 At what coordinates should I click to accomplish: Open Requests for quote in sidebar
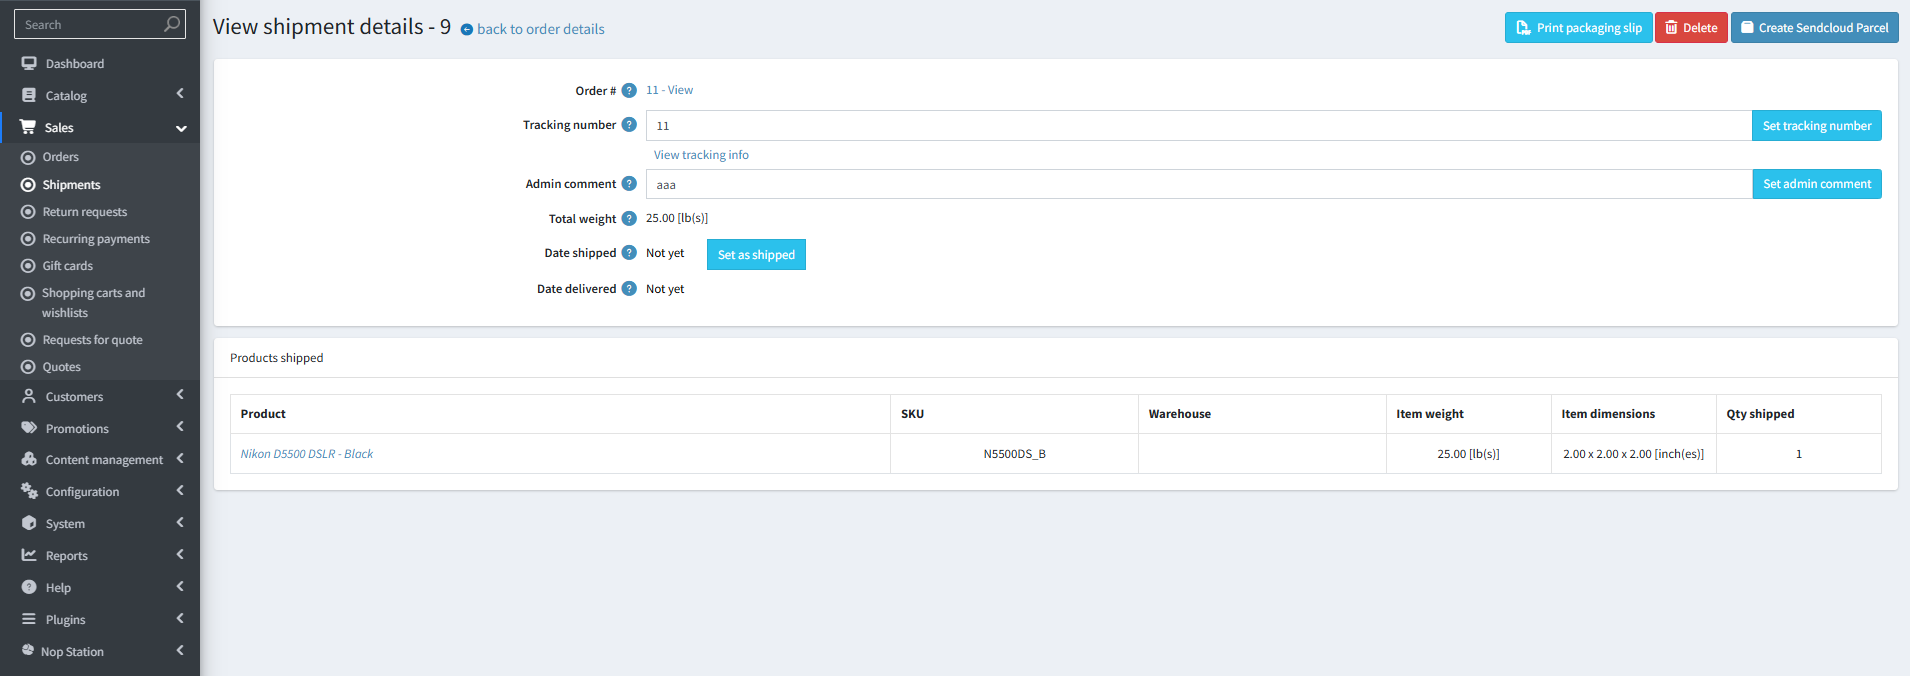tap(100, 340)
